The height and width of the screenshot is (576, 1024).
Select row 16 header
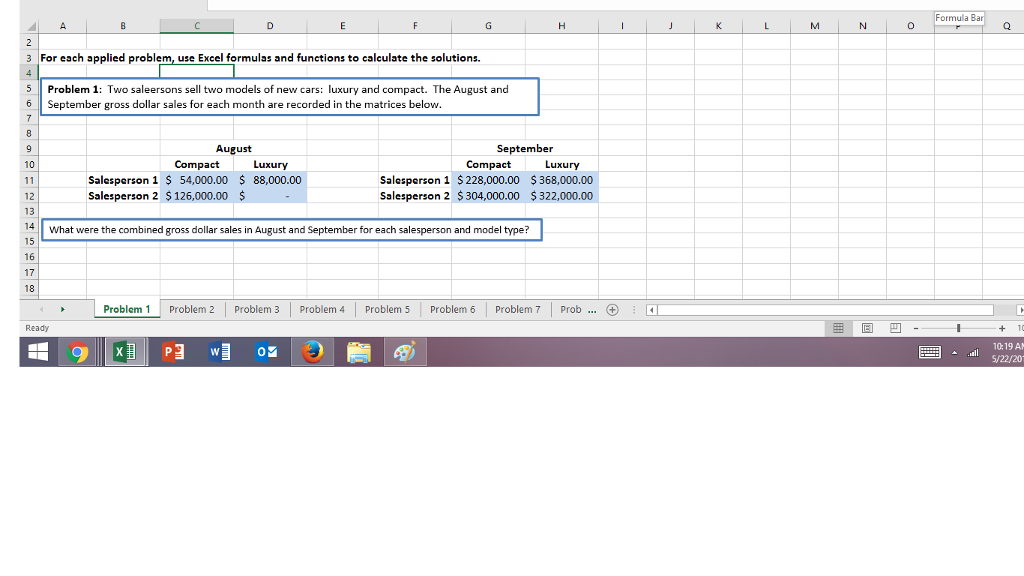coord(29,257)
